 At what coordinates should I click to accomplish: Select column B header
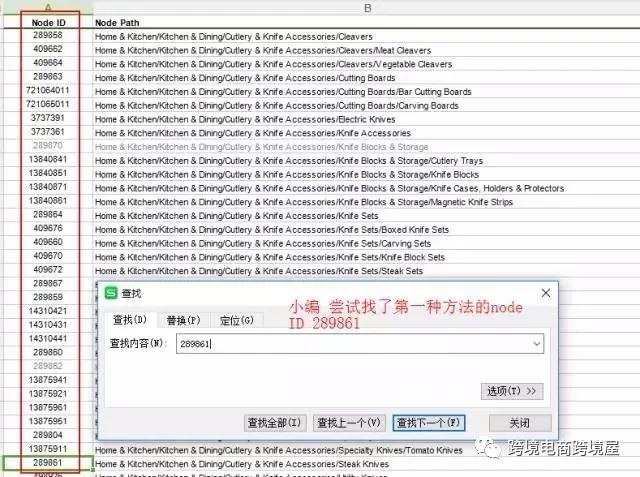pos(366,7)
